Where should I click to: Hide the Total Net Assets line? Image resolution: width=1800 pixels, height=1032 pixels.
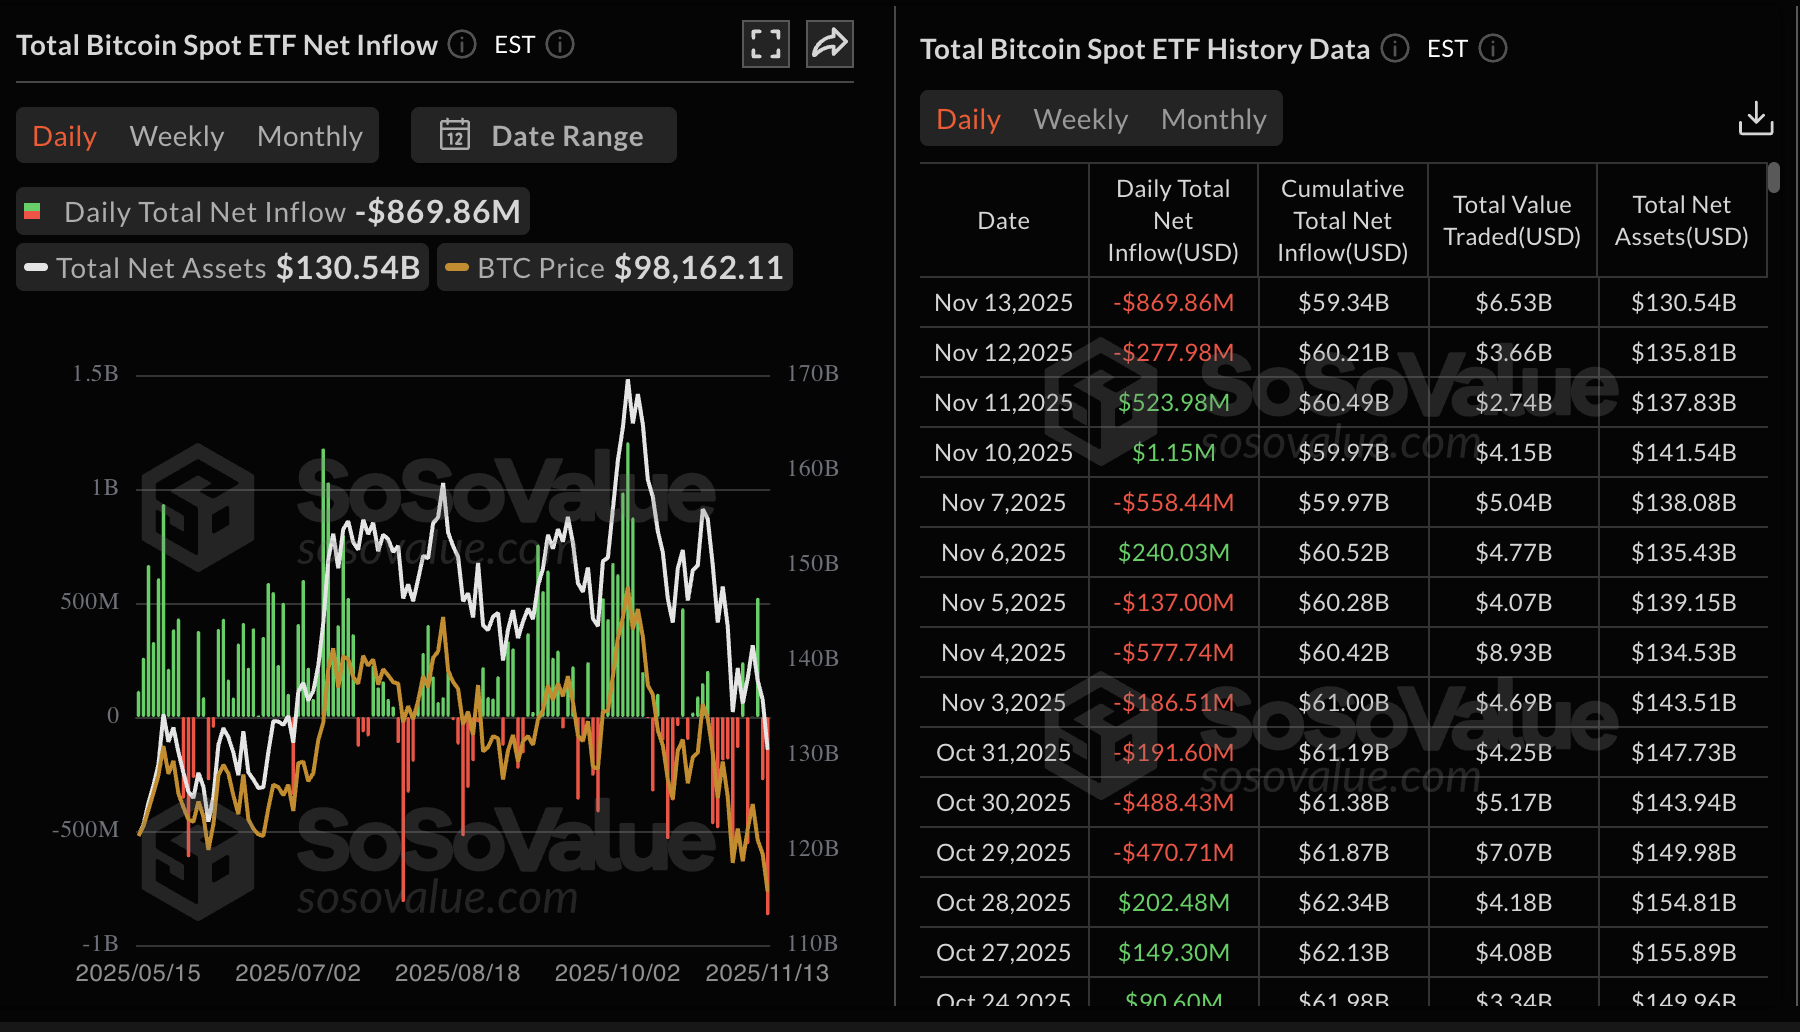click(221, 267)
